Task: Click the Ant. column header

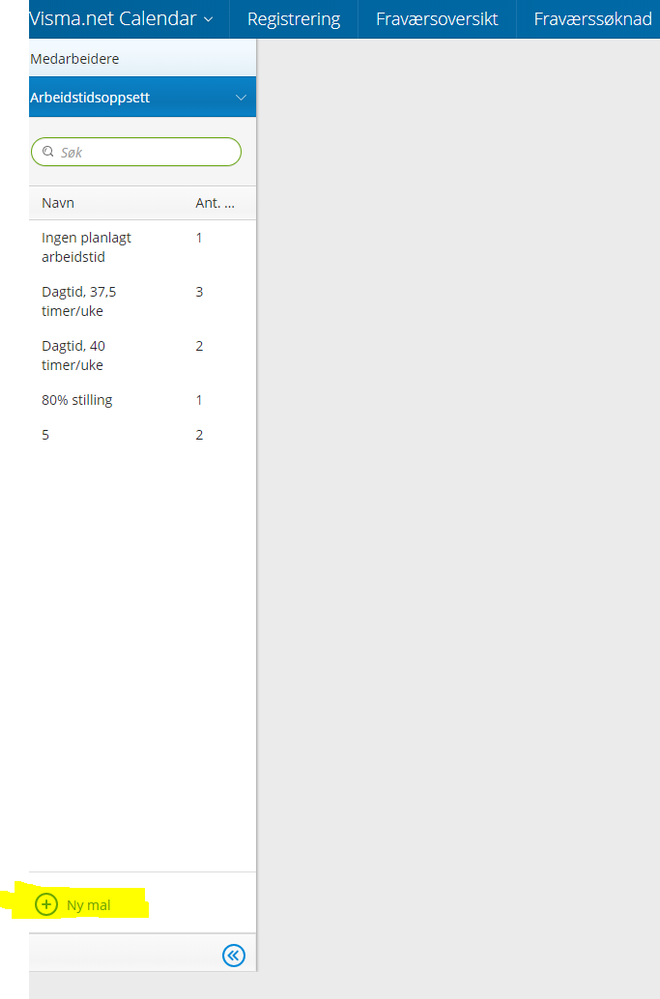Action: 214,203
